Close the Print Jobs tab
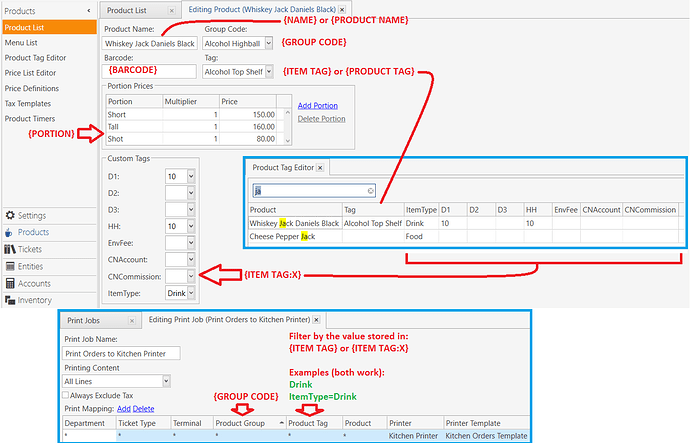 coord(132,321)
